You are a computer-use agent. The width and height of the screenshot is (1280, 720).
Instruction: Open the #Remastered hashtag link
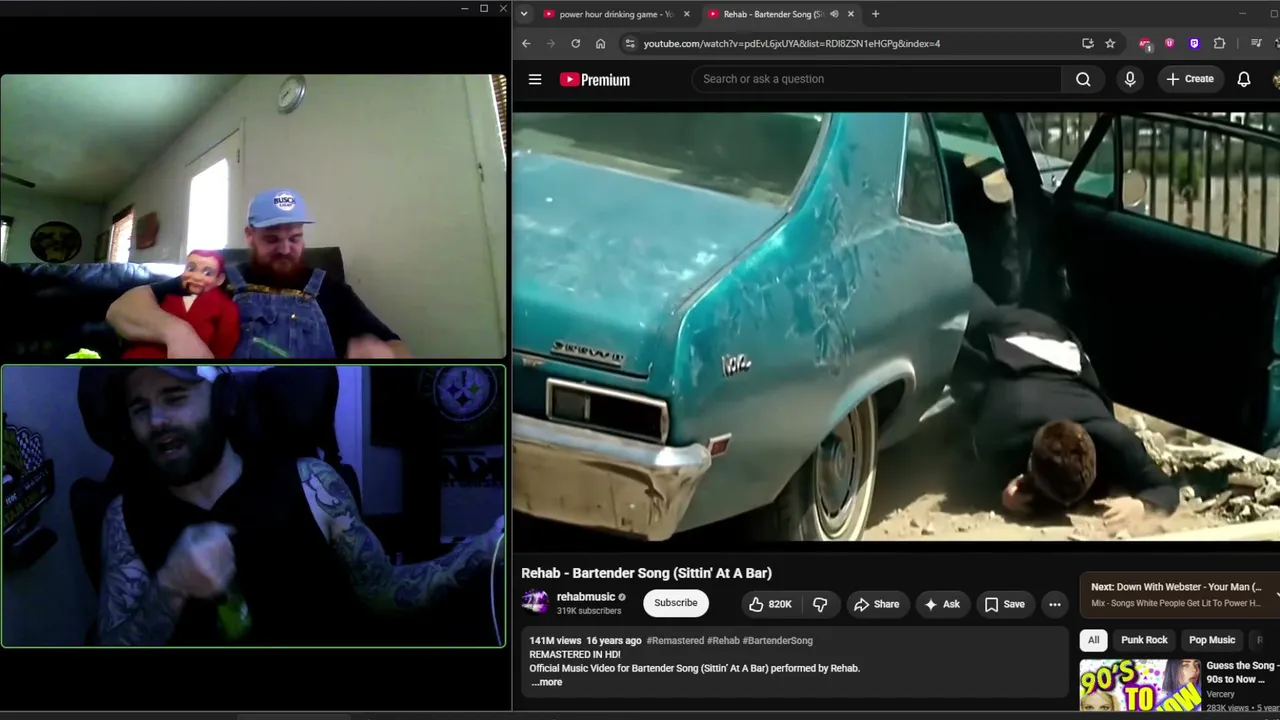tap(675, 640)
